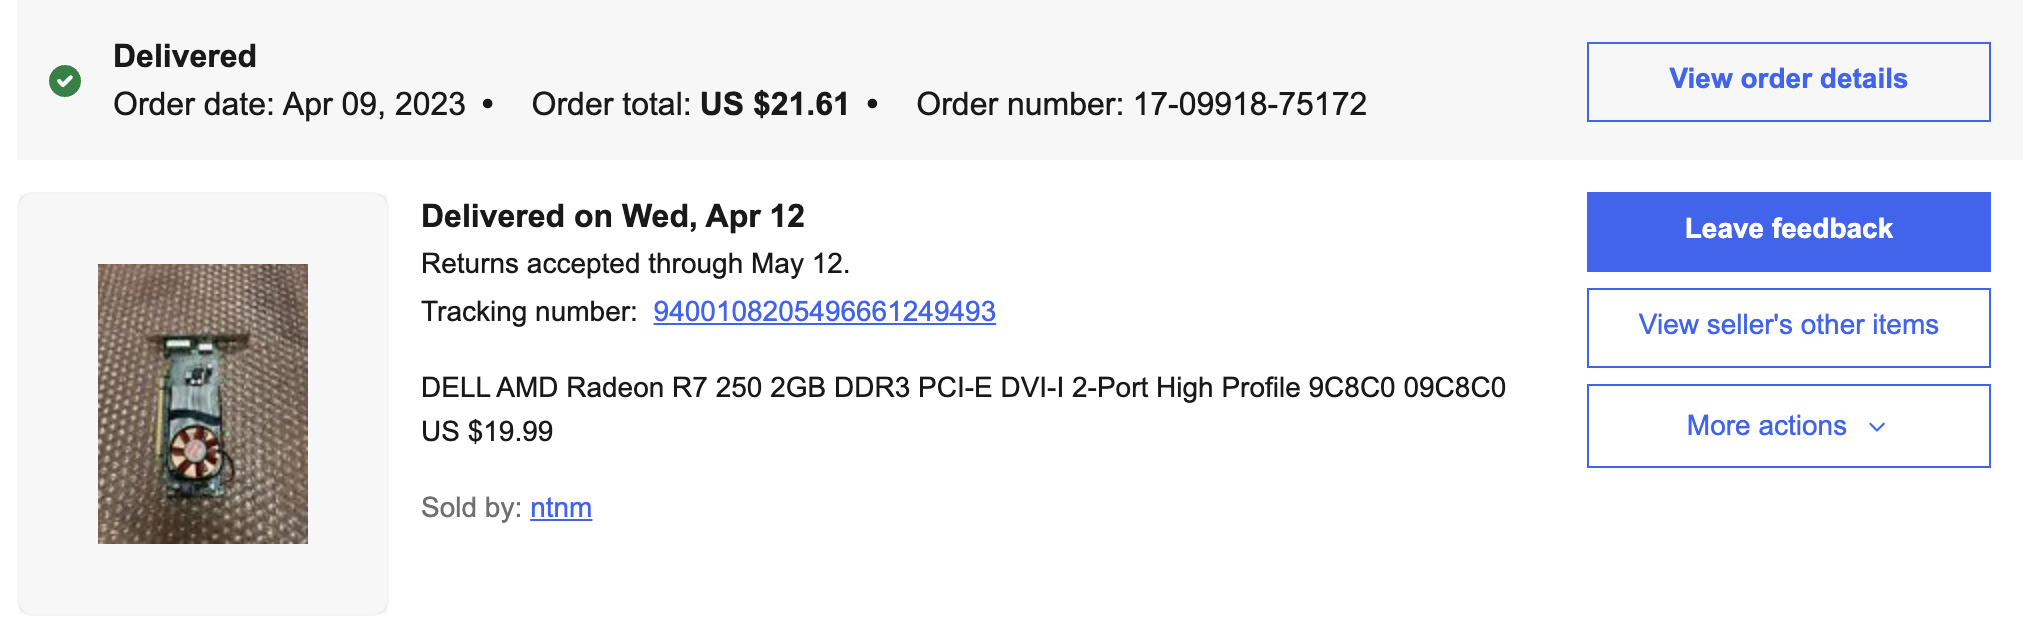Click the Delivered on Wed, Apr 12 heading
2028x628 pixels.
tap(612, 216)
